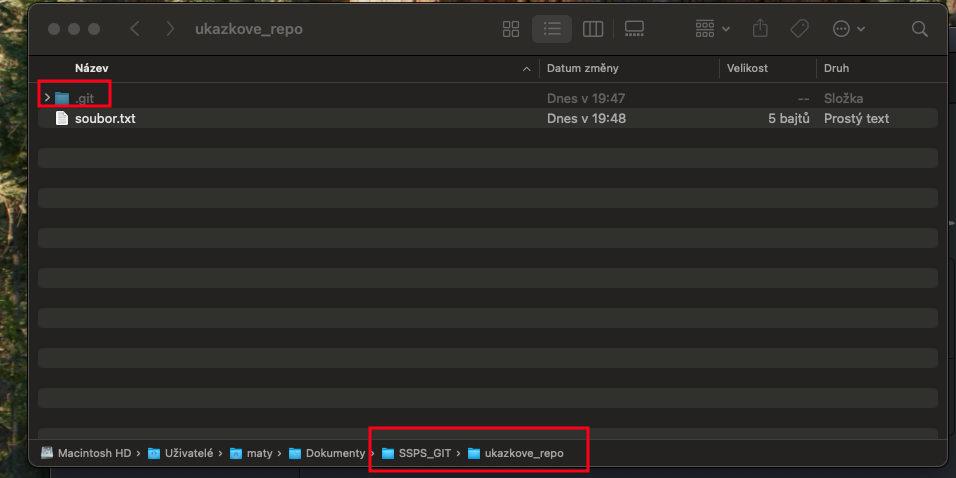
Task: Sort by the Velikost column header
Action: click(x=747, y=68)
